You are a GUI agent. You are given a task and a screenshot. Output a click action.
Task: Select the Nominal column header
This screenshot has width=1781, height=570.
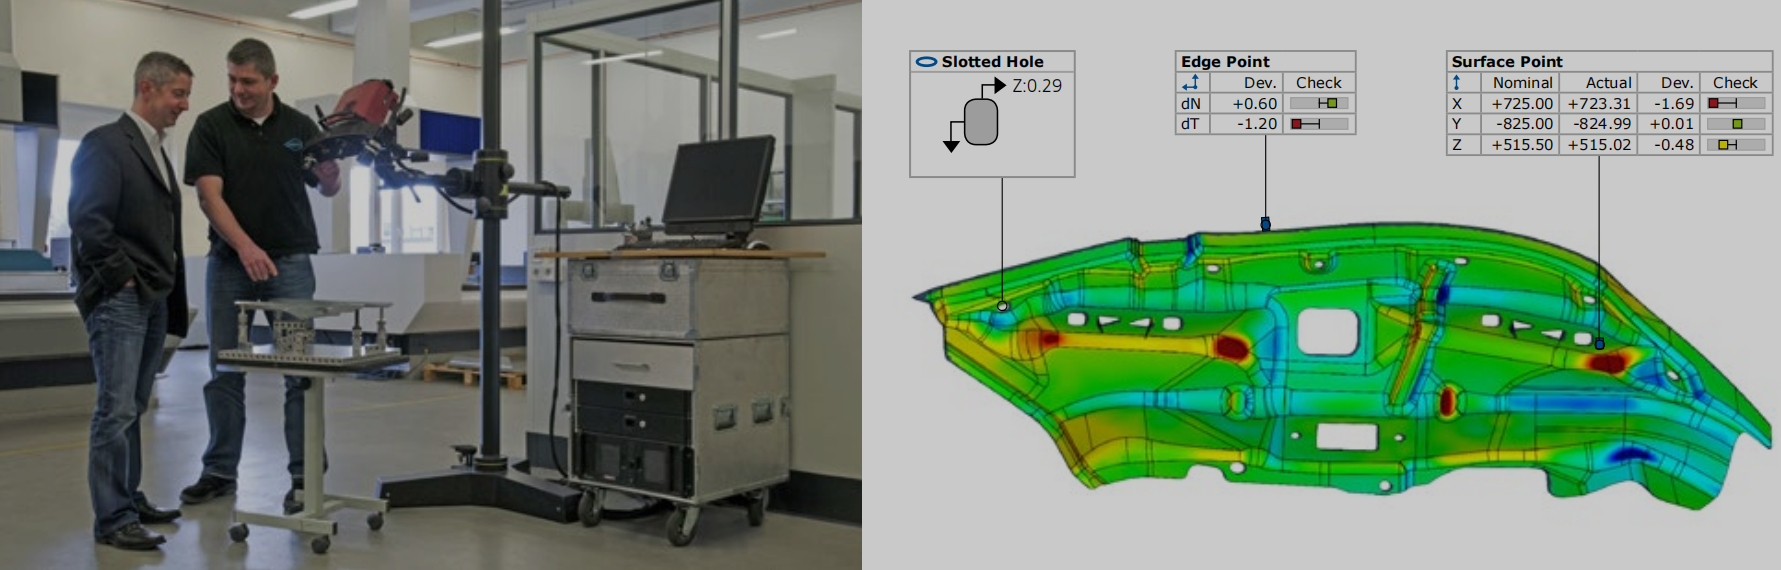(x=1522, y=83)
